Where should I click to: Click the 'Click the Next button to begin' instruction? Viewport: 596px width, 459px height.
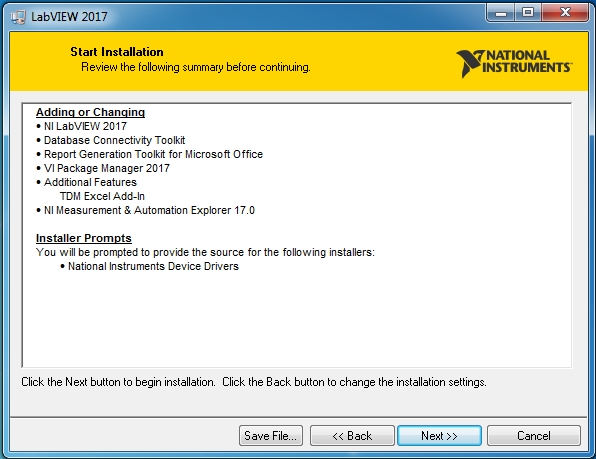(254, 382)
